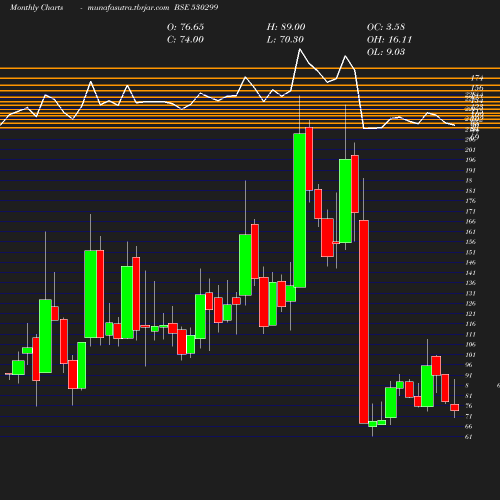The height and width of the screenshot is (500, 500).
Task: Click the tallest green candle near the peak
Action: (300, 210)
